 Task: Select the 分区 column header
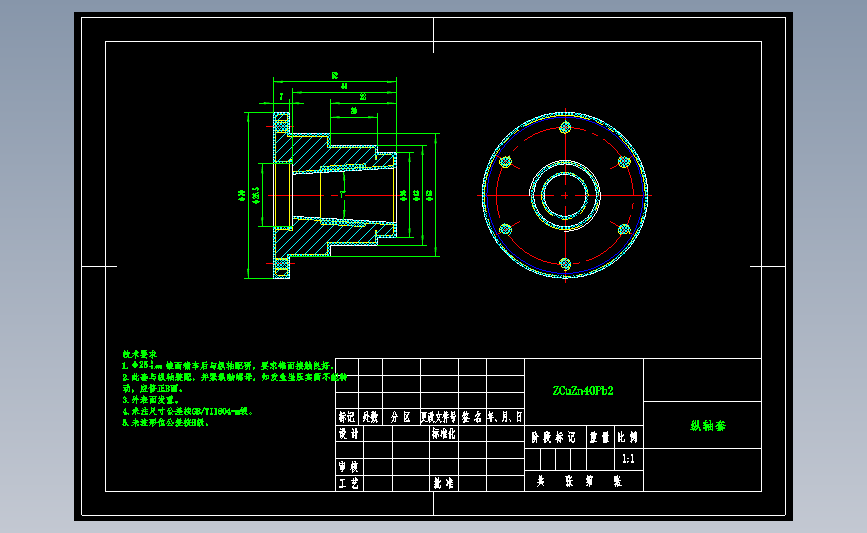pos(401,417)
